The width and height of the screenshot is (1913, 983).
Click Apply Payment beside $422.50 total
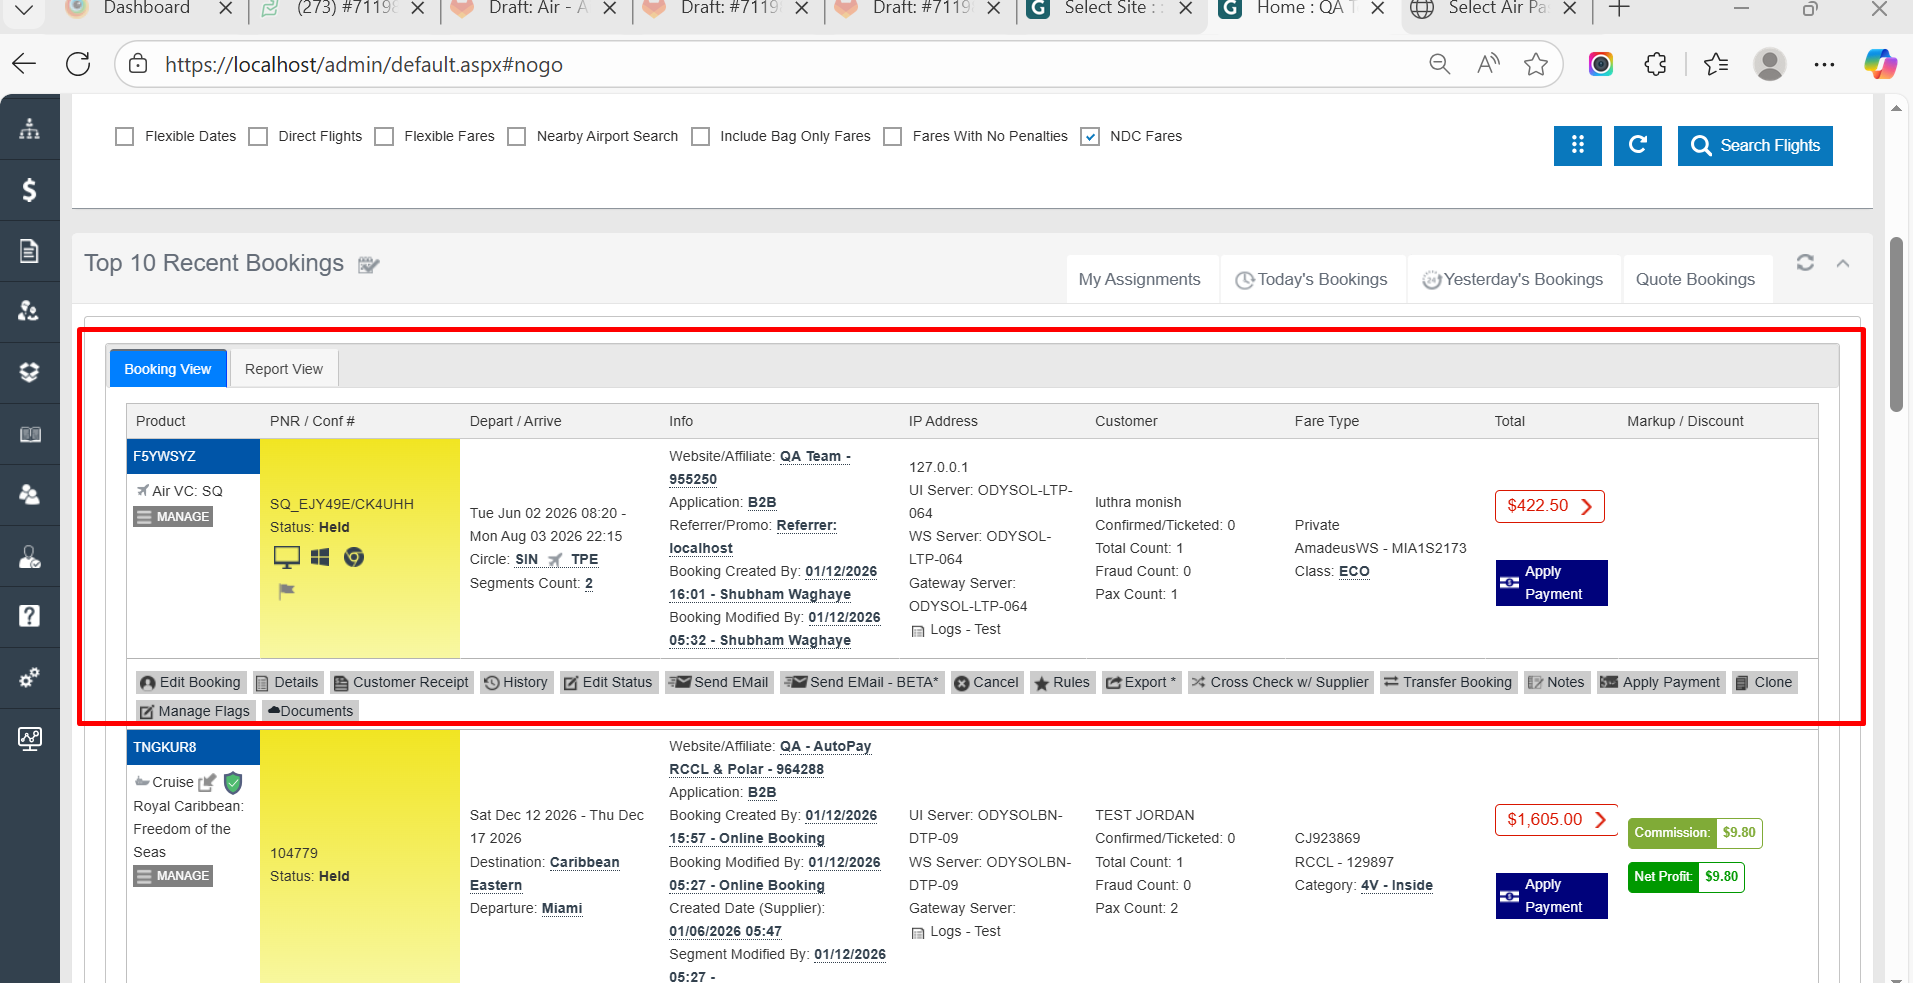(1552, 583)
